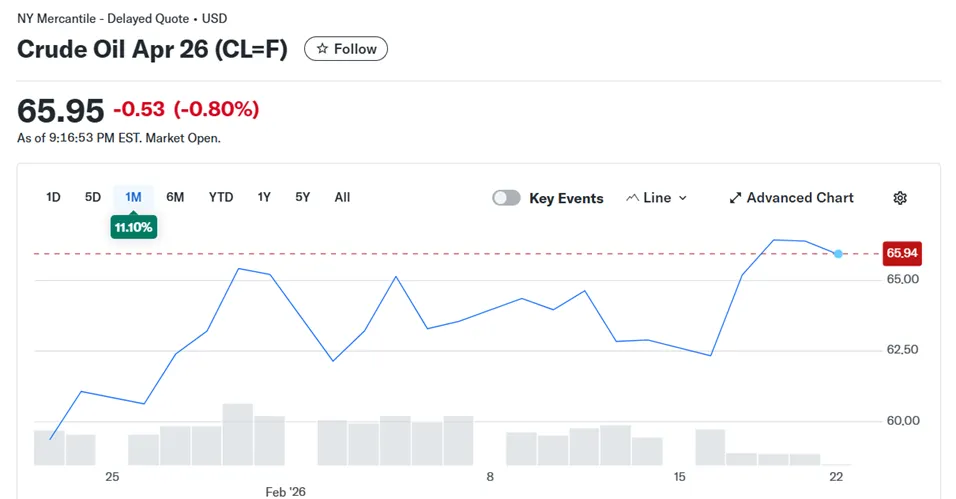Click the tallest volume bar near Feb '26
956x499 pixels.
tap(238, 434)
